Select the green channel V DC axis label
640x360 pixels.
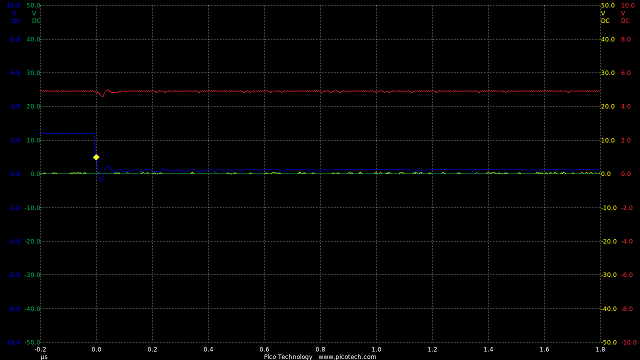(36, 17)
